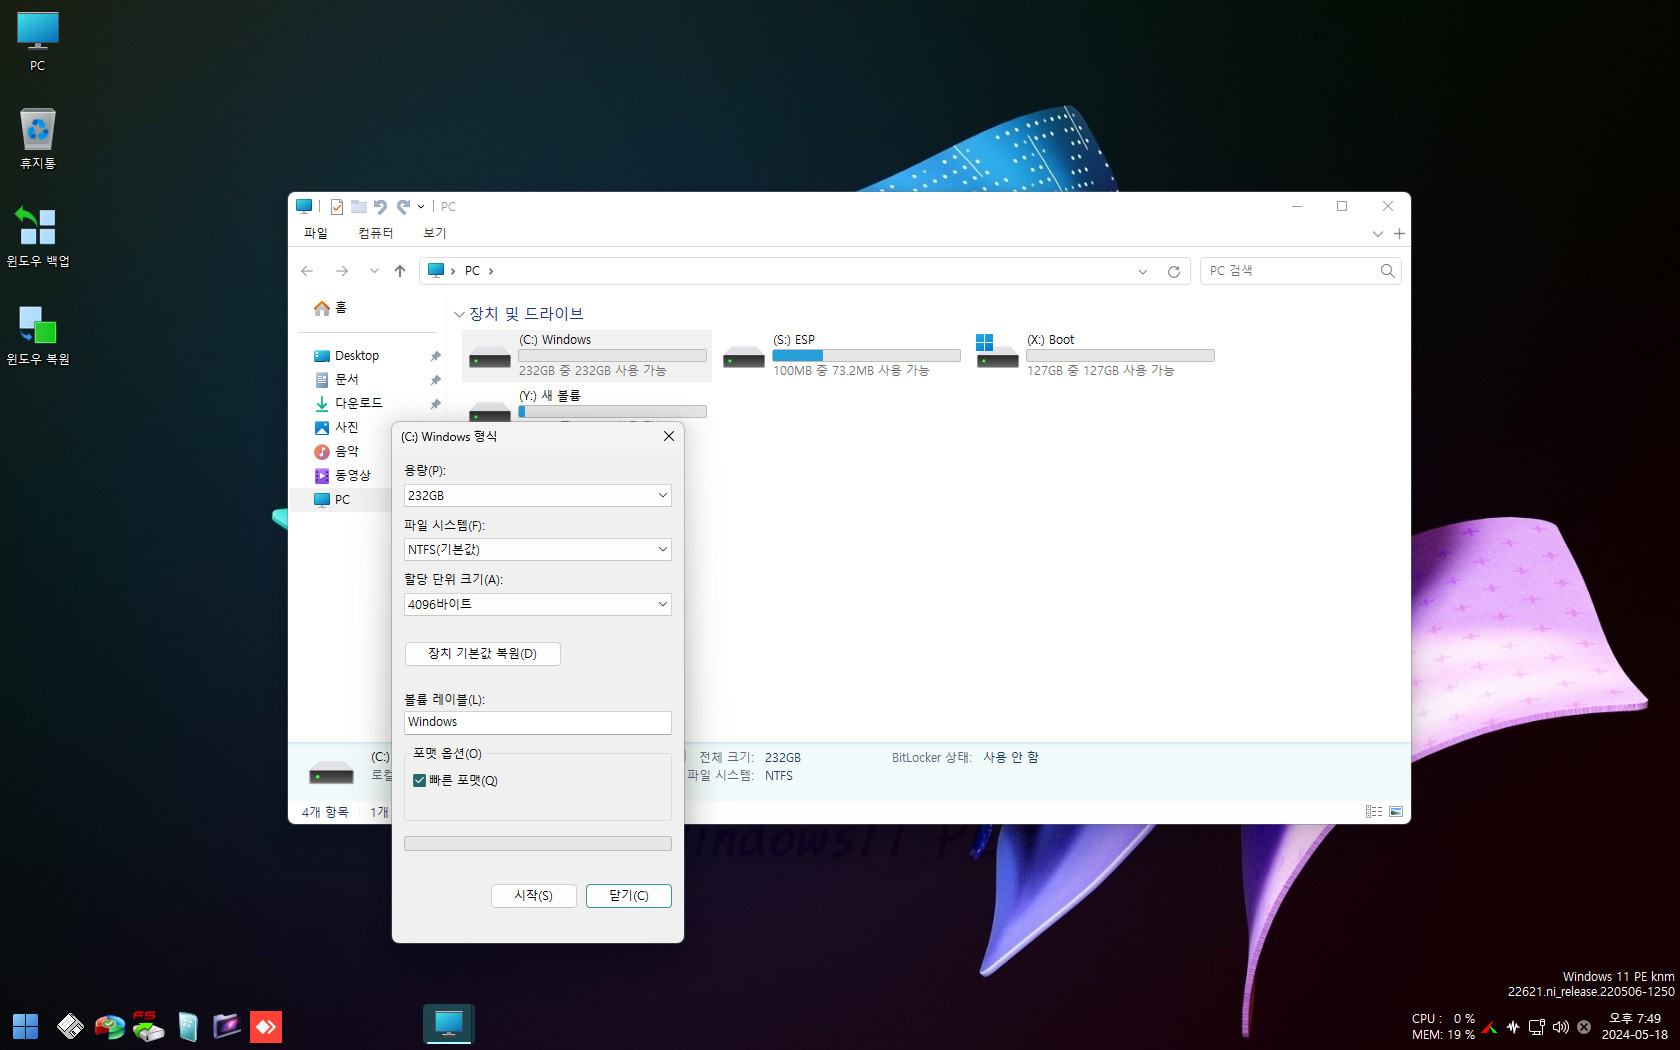The height and width of the screenshot is (1050, 1680).
Task: Open the 파일 menu
Action: (316, 233)
